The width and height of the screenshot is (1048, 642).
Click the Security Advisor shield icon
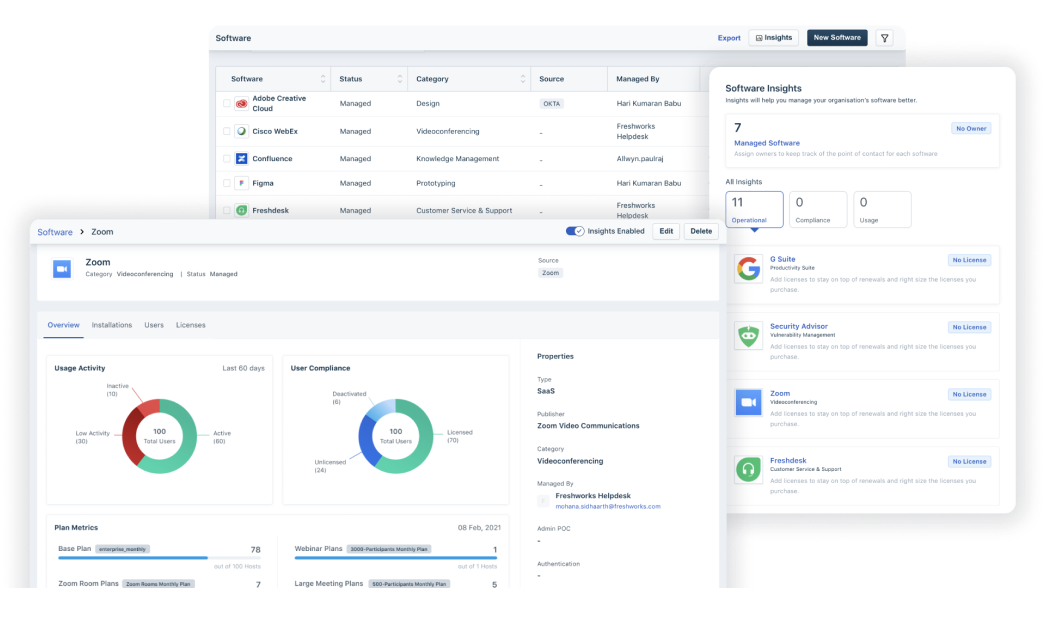[x=748, y=335]
